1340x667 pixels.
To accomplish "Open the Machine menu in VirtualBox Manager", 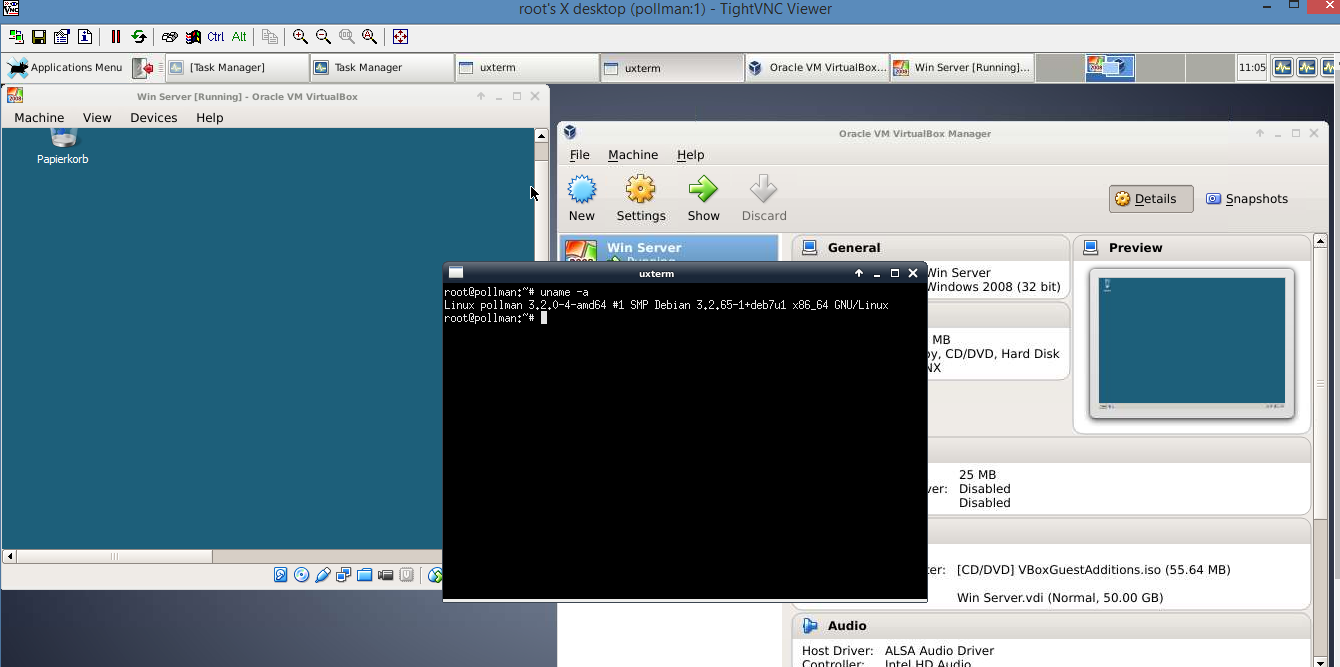I will [x=633, y=155].
